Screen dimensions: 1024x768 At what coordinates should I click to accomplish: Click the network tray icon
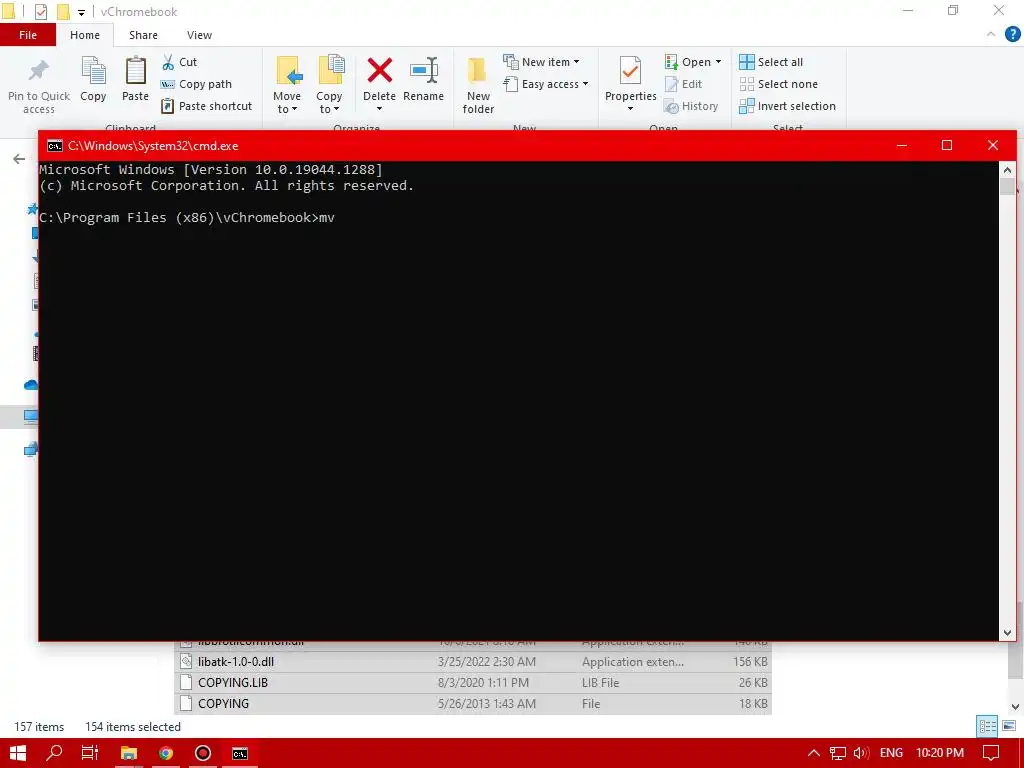pos(837,753)
